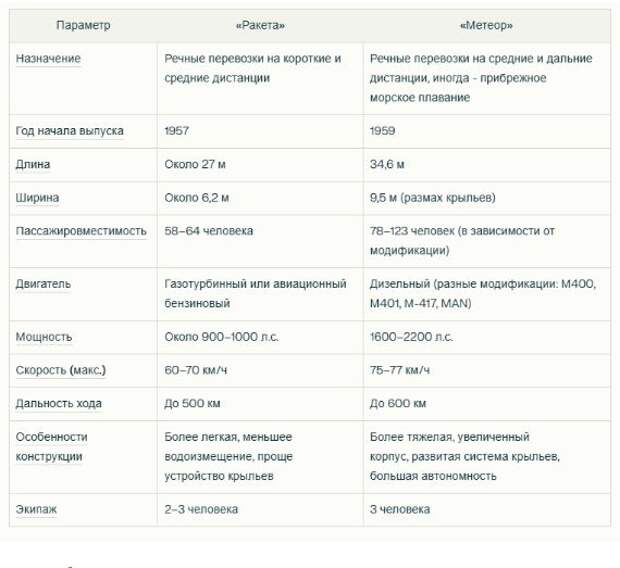Click the Экипаж row label
620x568 pixels.
(36, 509)
